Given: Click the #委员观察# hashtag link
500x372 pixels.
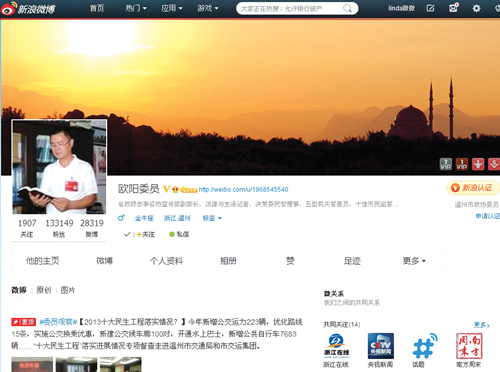Looking at the screenshot, I should tap(58, 322).
